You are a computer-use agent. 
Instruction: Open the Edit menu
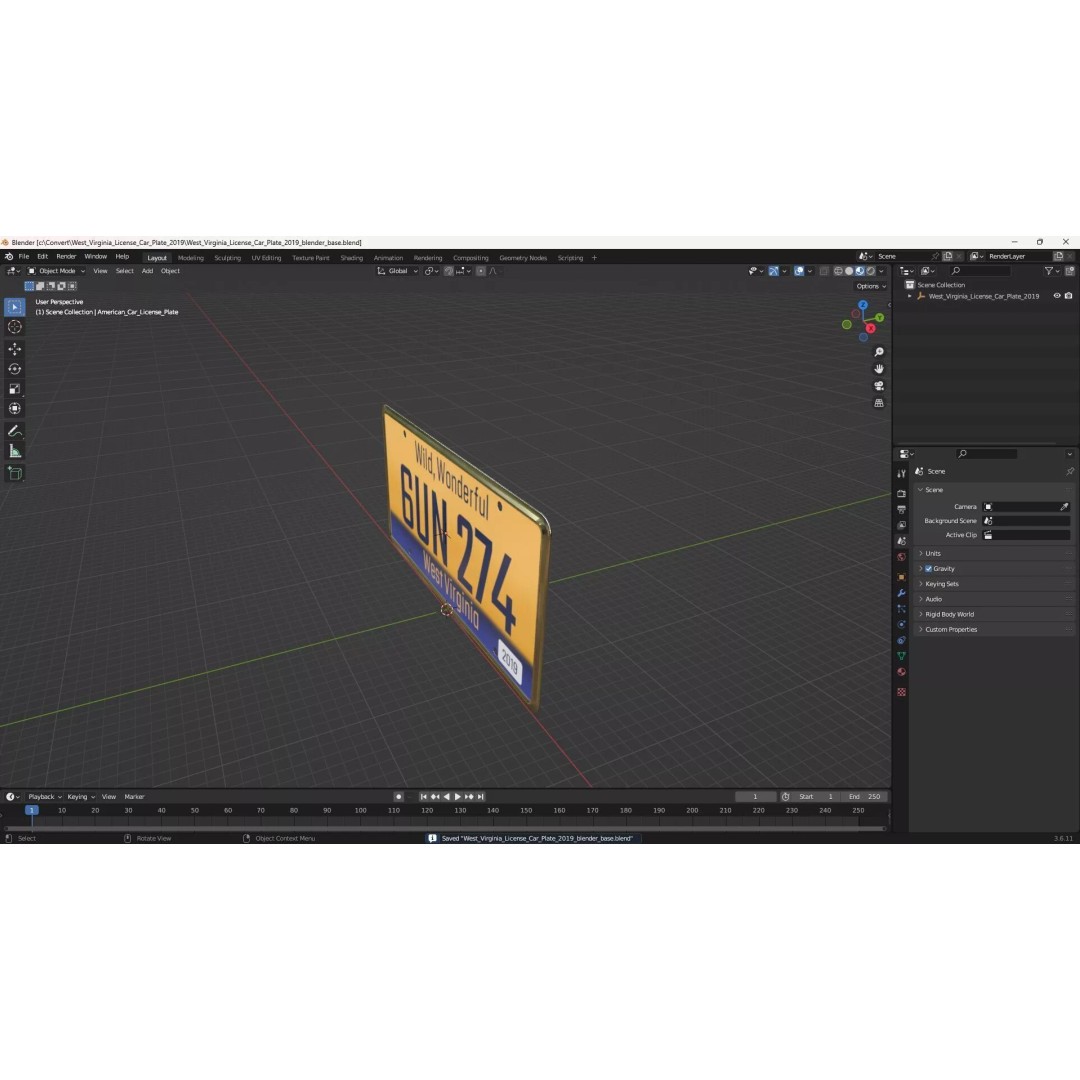coord(43,257)
